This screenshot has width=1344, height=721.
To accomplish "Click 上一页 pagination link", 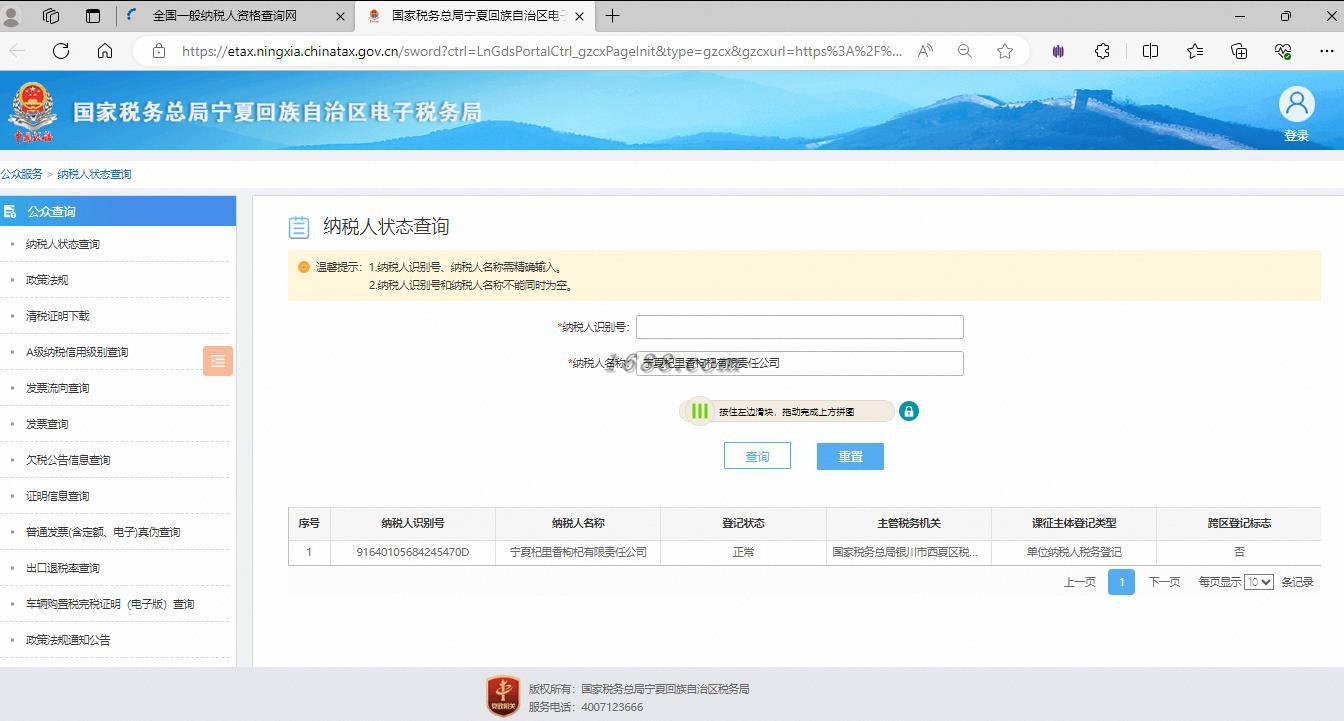I will 1079,582.
